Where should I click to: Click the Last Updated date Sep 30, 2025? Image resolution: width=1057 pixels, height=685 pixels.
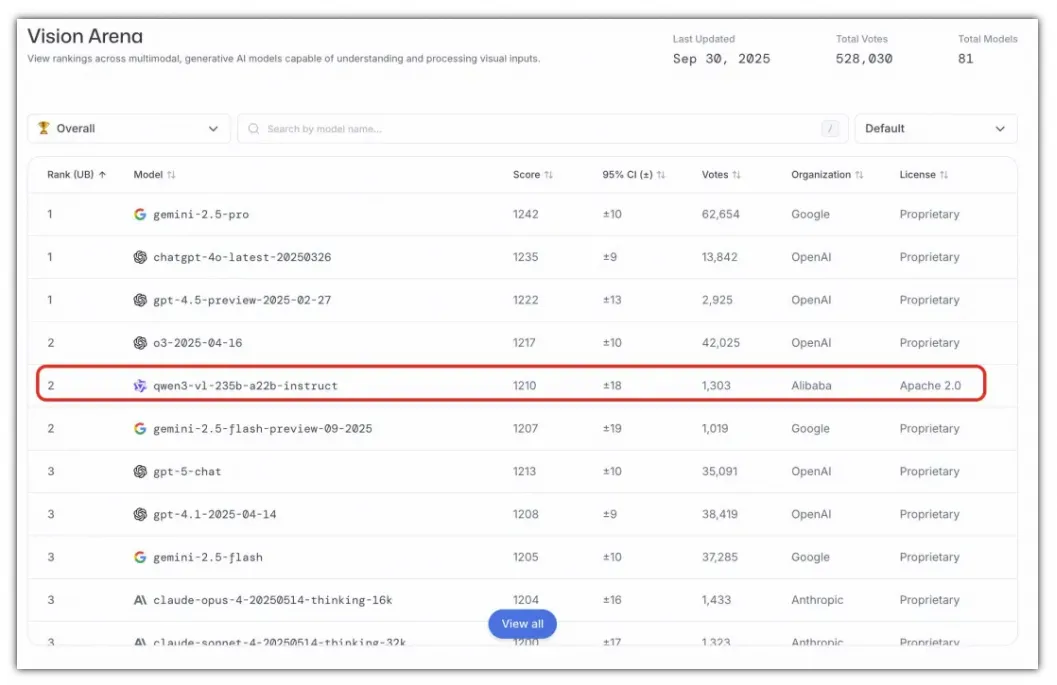[721, 59]
